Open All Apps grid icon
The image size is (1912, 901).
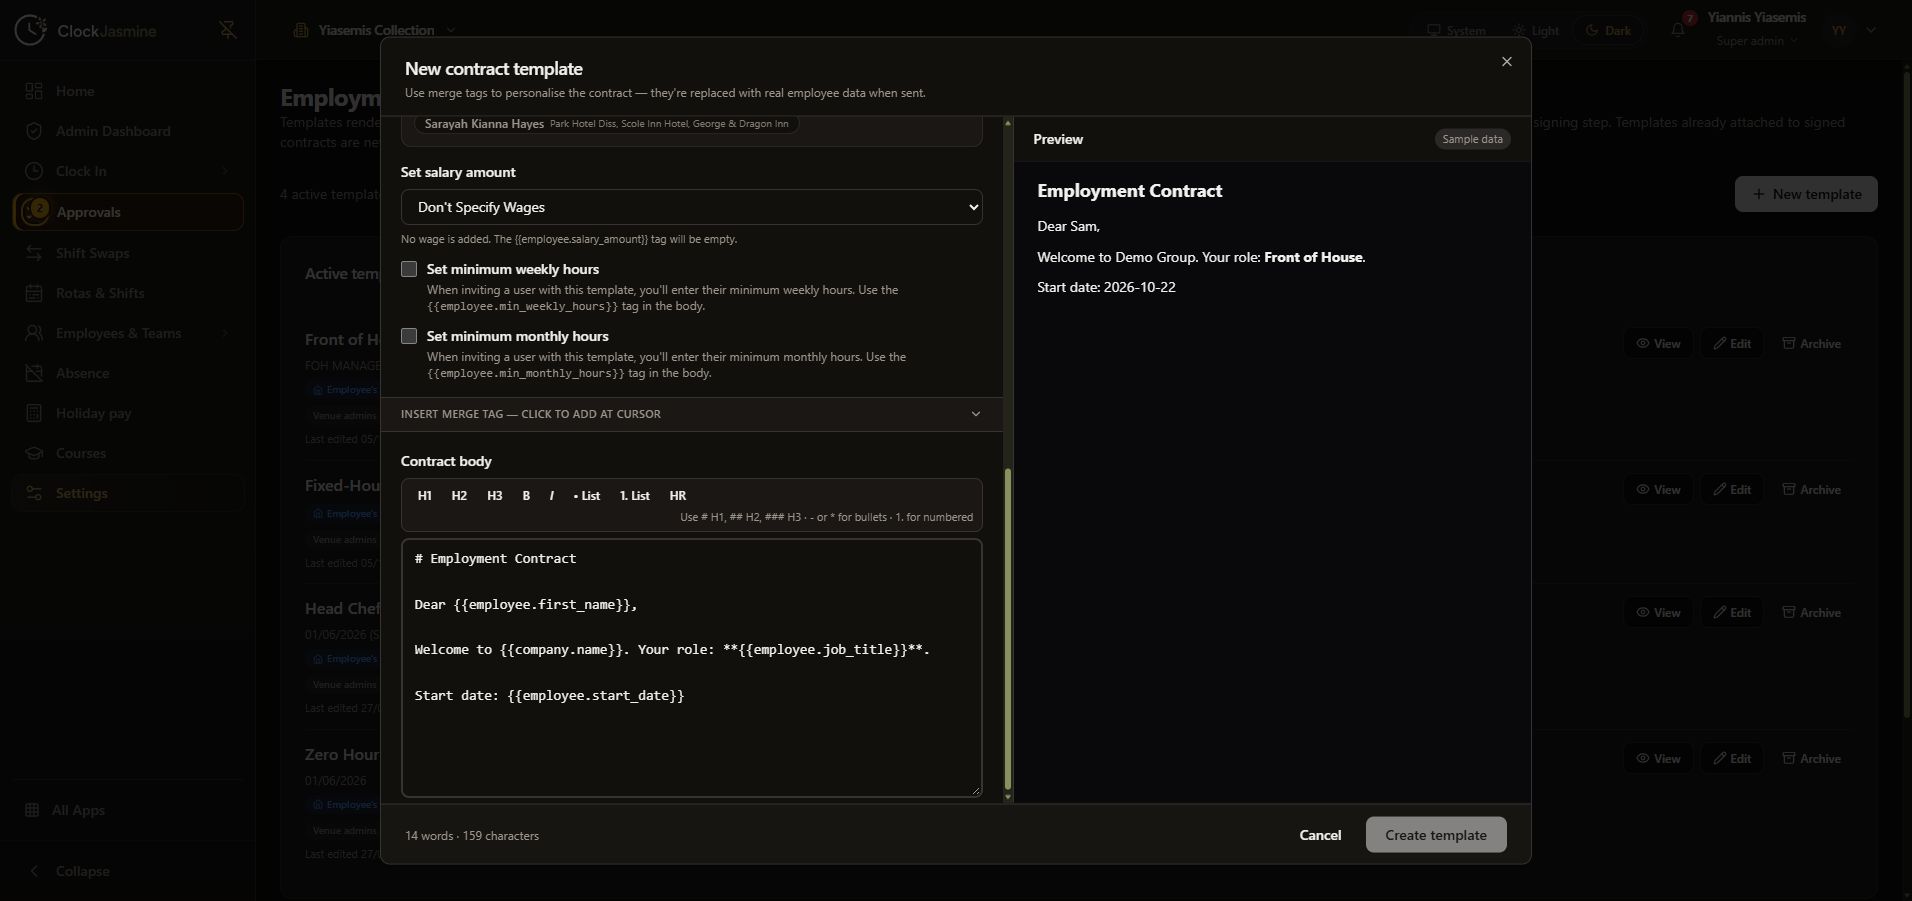32,810
